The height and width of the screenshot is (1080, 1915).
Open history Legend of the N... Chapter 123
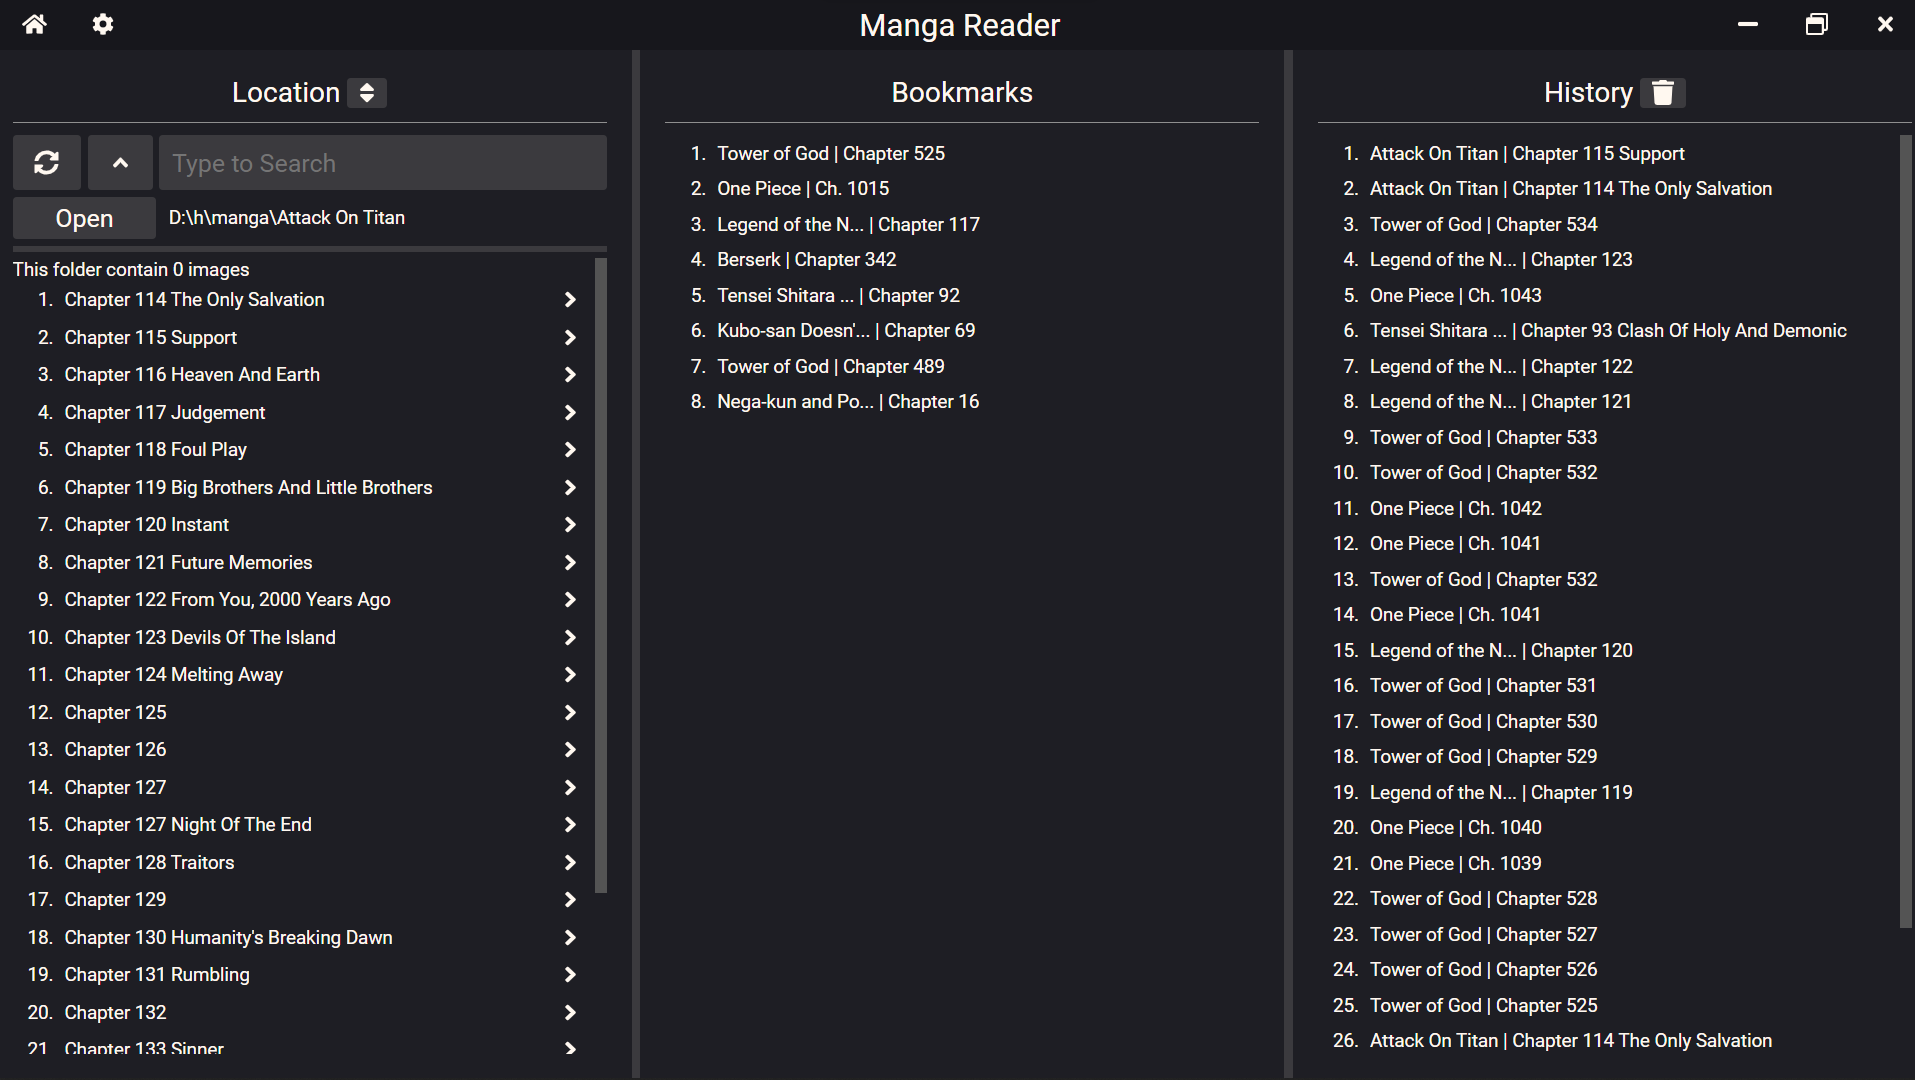click(1501, 260)
